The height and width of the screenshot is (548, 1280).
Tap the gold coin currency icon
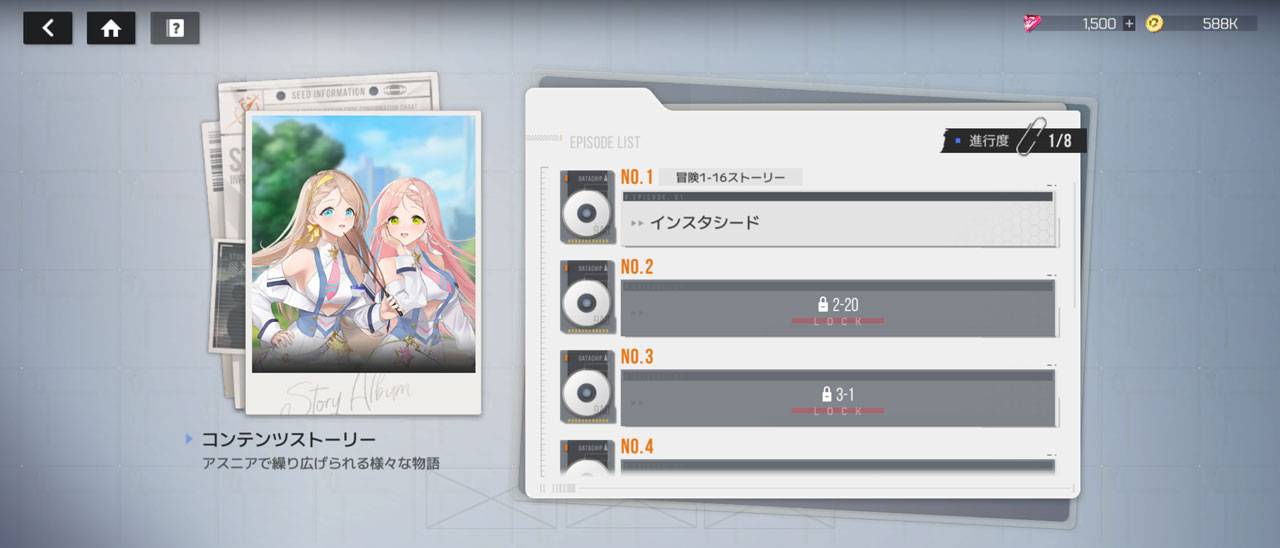click(1155, 23)
